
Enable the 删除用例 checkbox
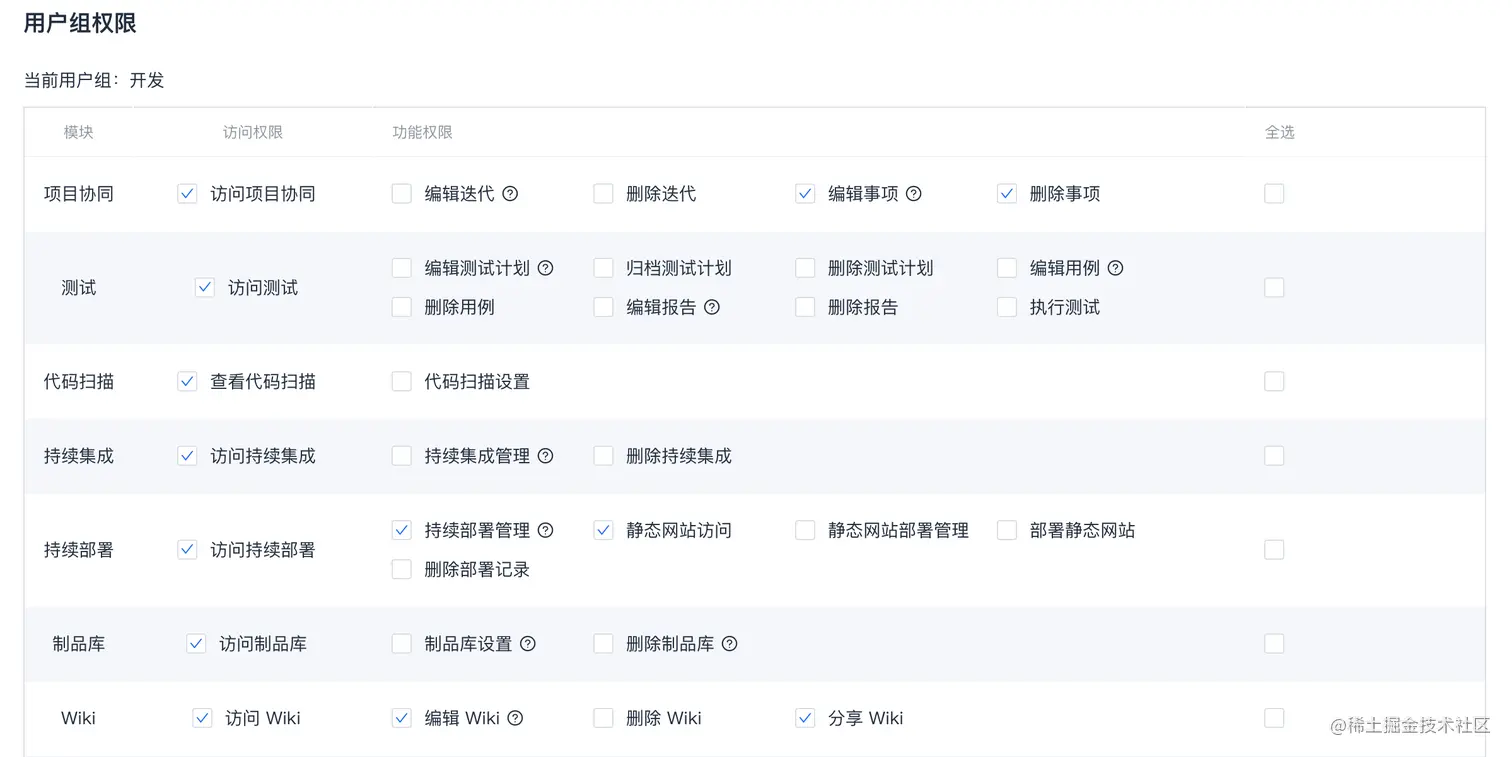(402, 307)
